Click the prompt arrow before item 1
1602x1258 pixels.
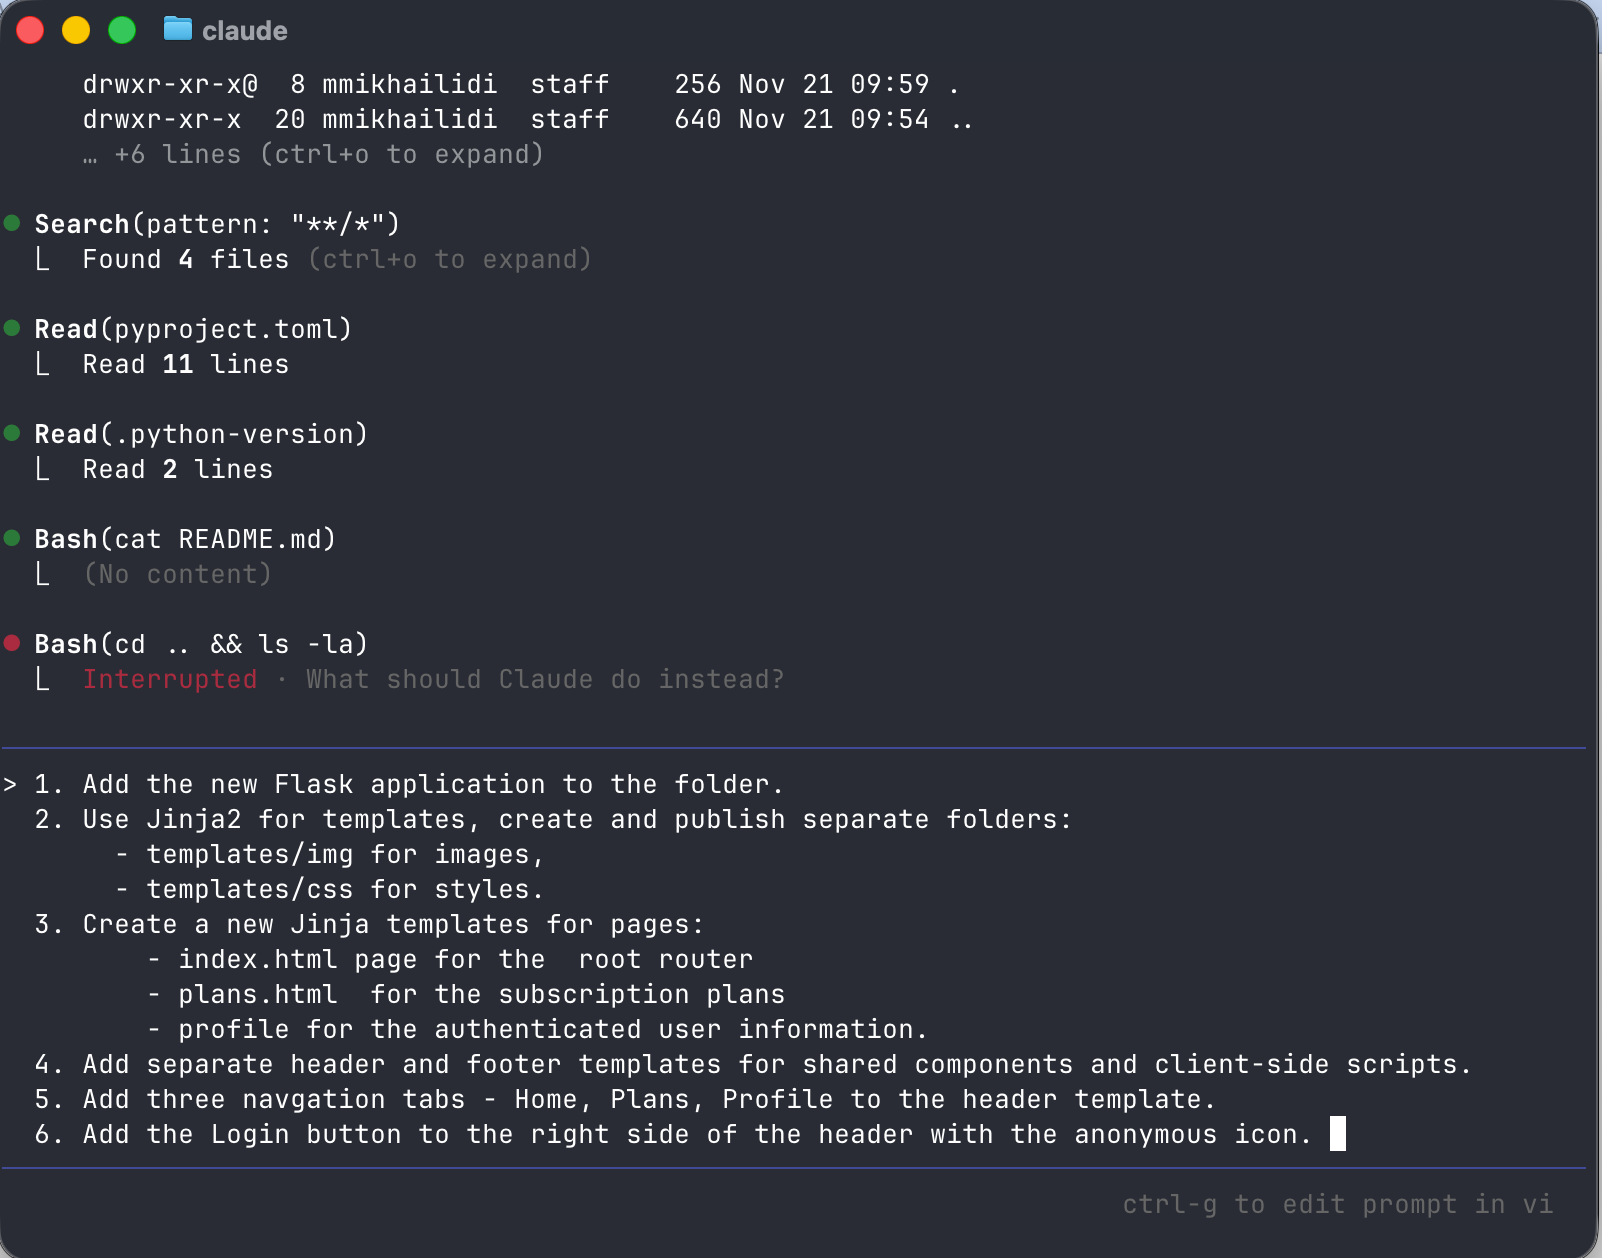coord(10,784)
